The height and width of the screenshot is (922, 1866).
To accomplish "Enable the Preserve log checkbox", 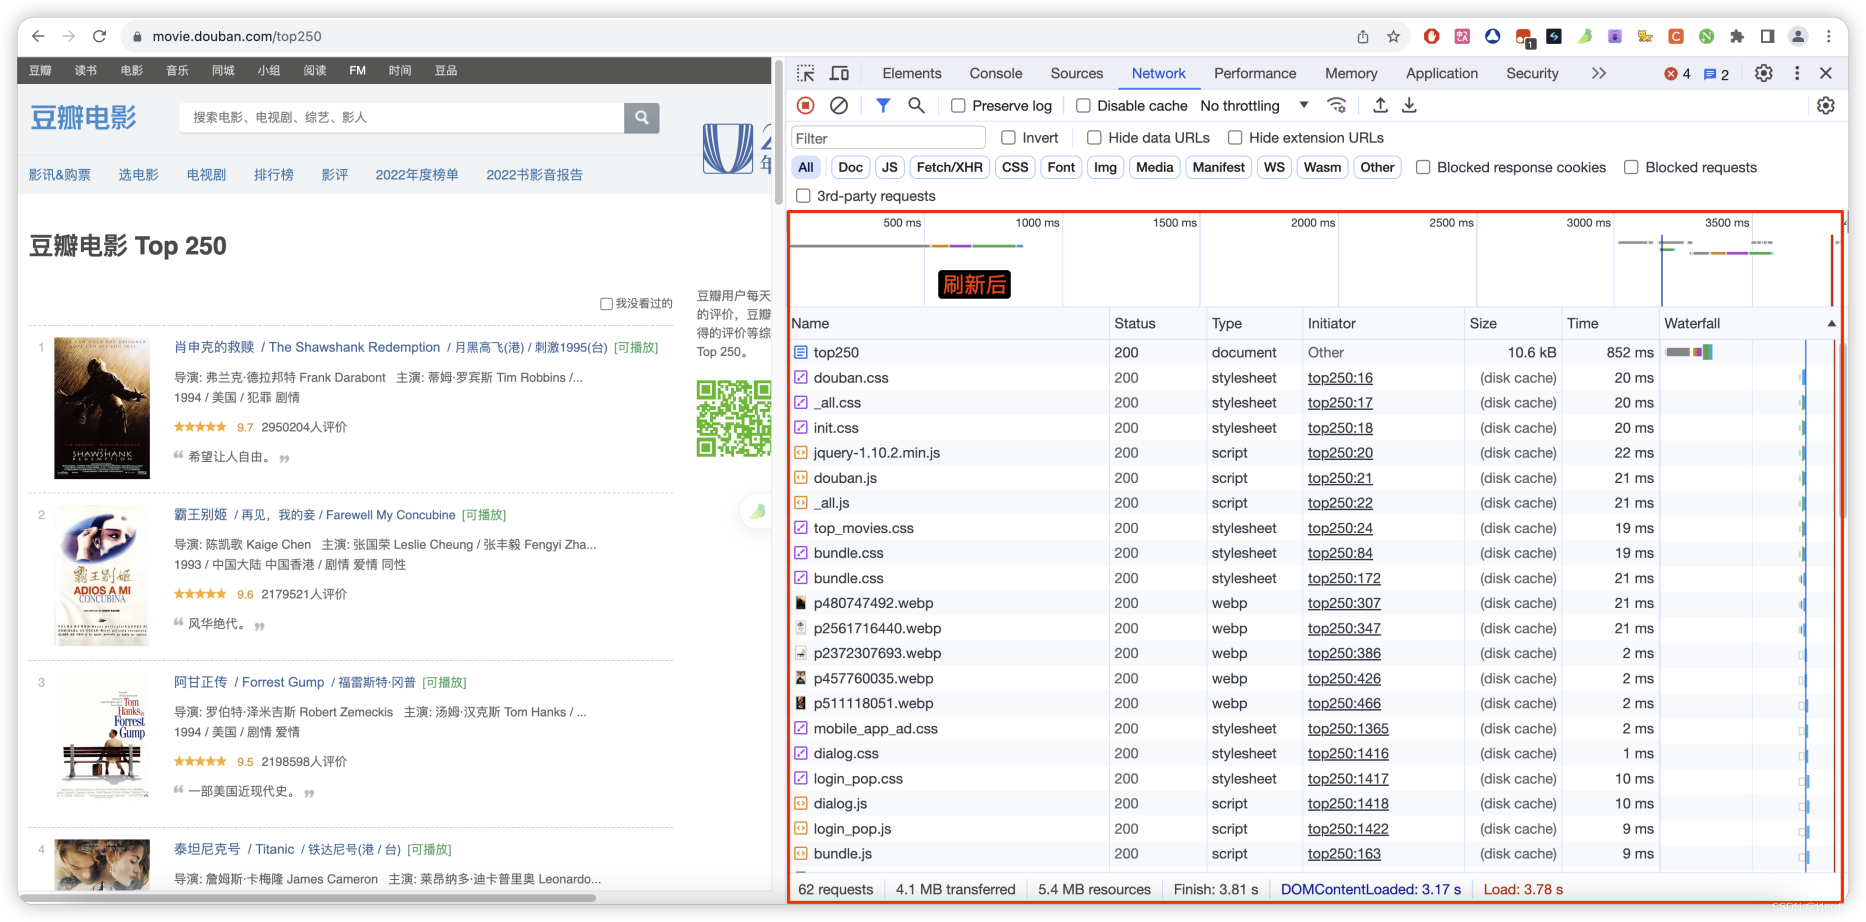I will pyautogui.click(x=958, y=105).
